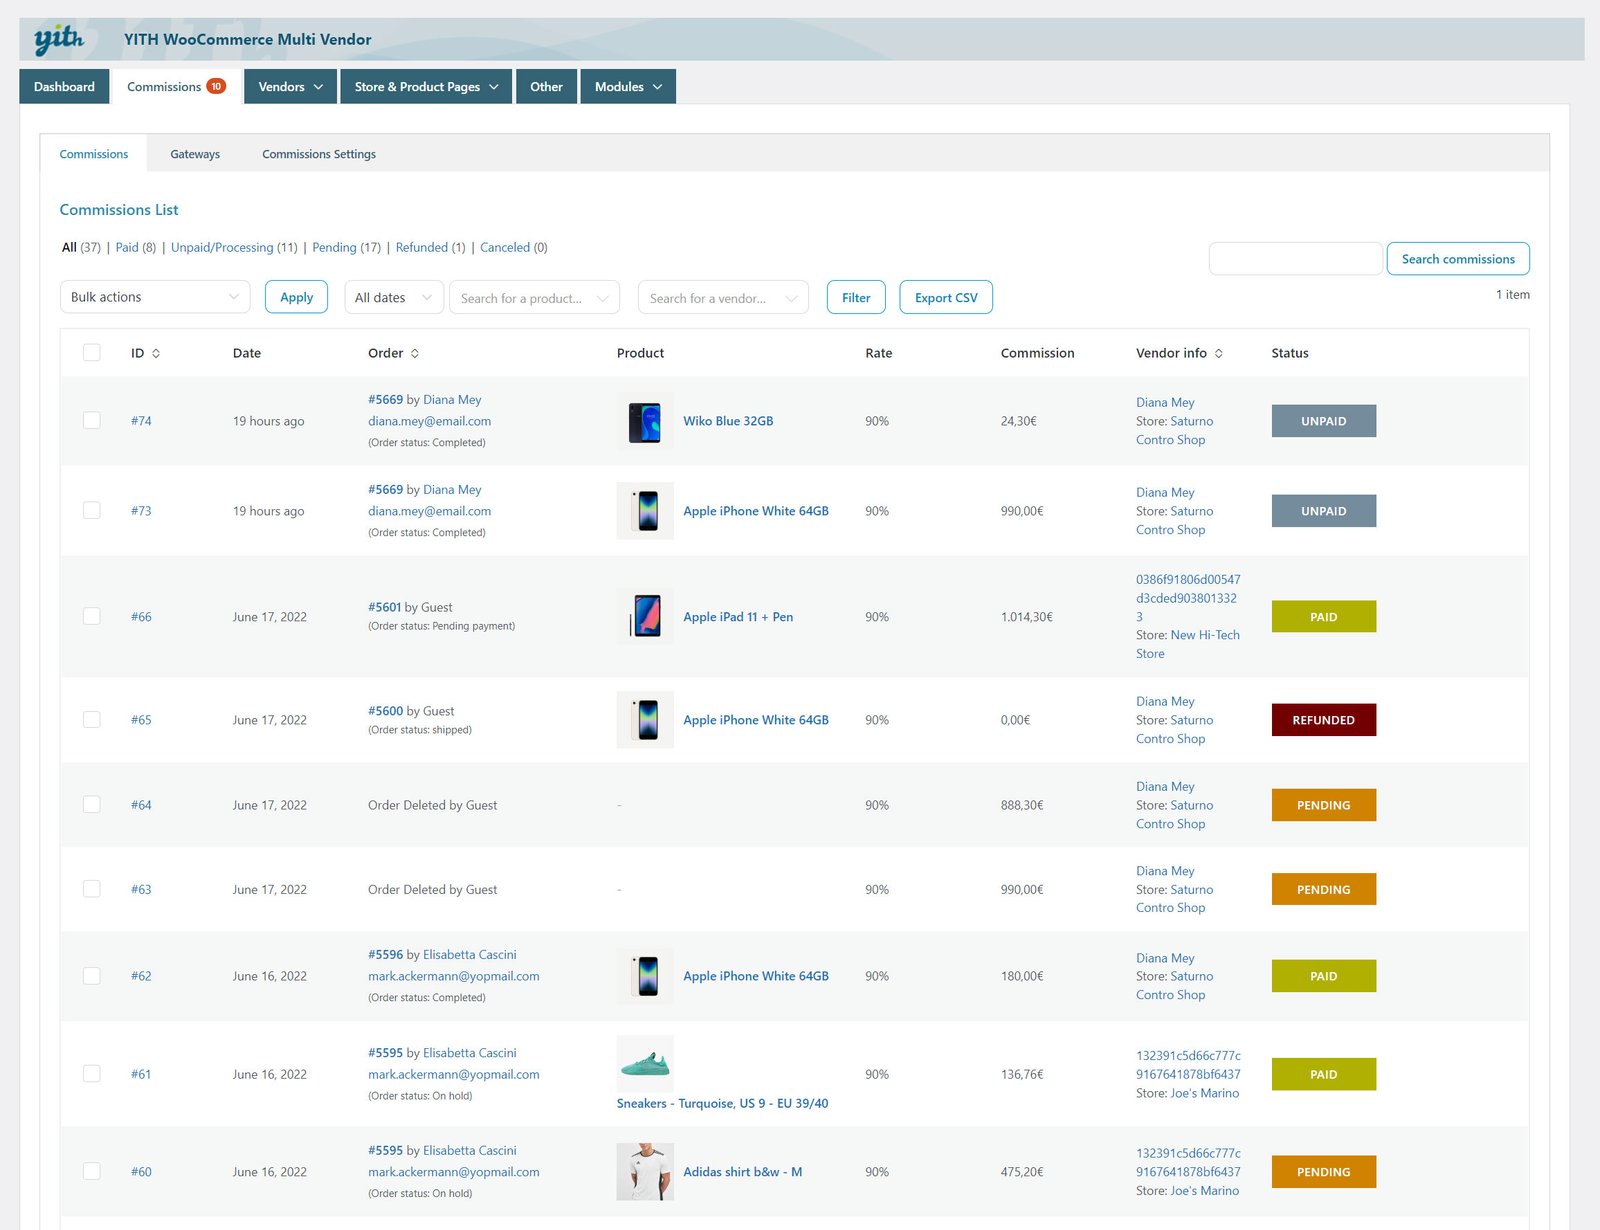Select checkbox for commission #64
The width and height of the screenshot is (1600, 1230).
click(x=92, y=804)
